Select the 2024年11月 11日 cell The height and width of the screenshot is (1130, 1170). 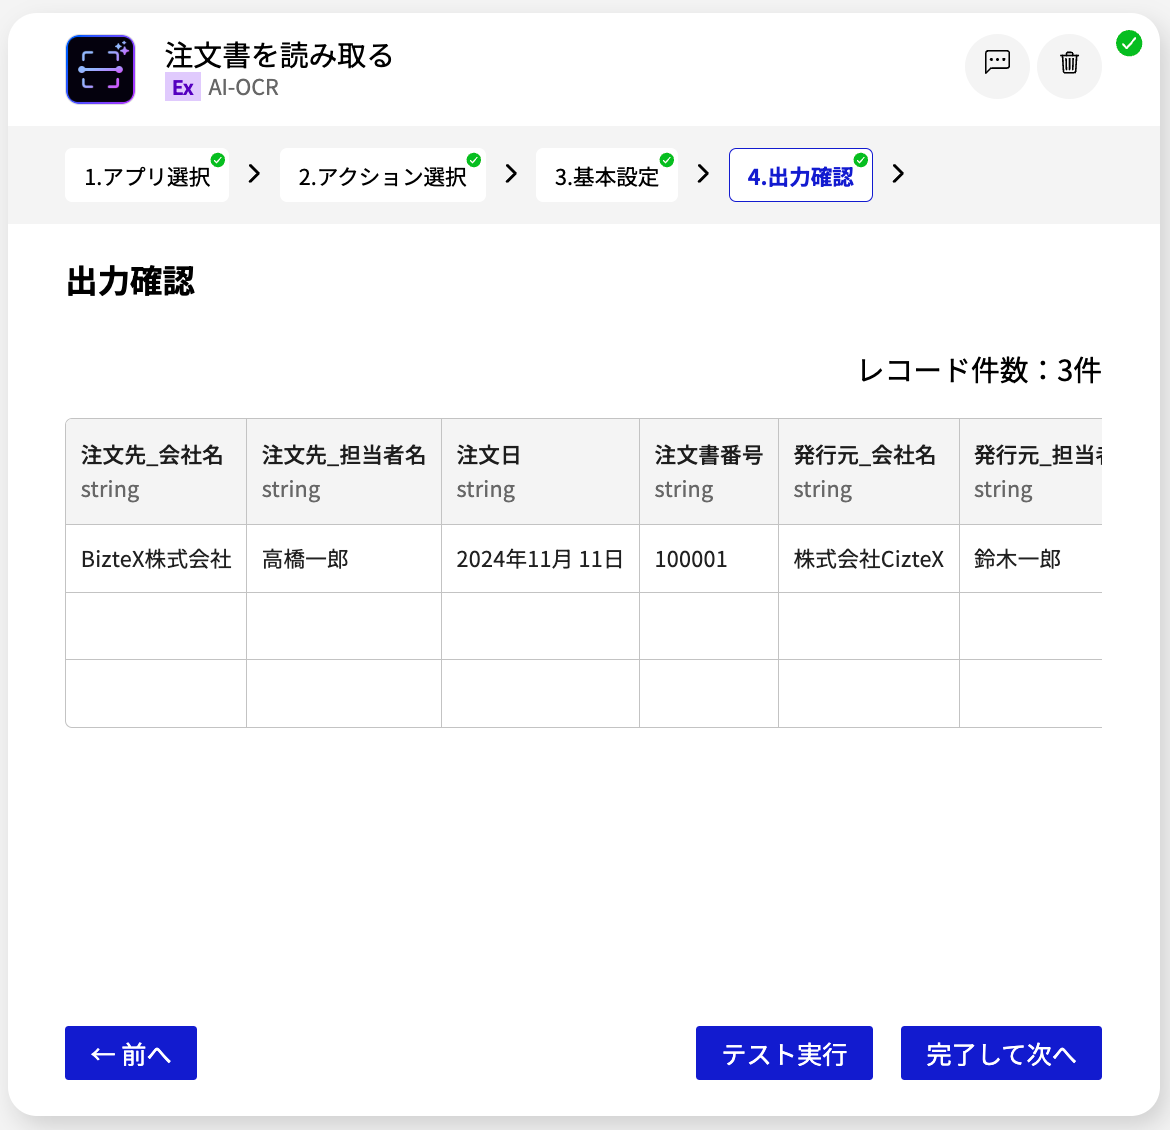pyautogui.click(x=540, y=559)
